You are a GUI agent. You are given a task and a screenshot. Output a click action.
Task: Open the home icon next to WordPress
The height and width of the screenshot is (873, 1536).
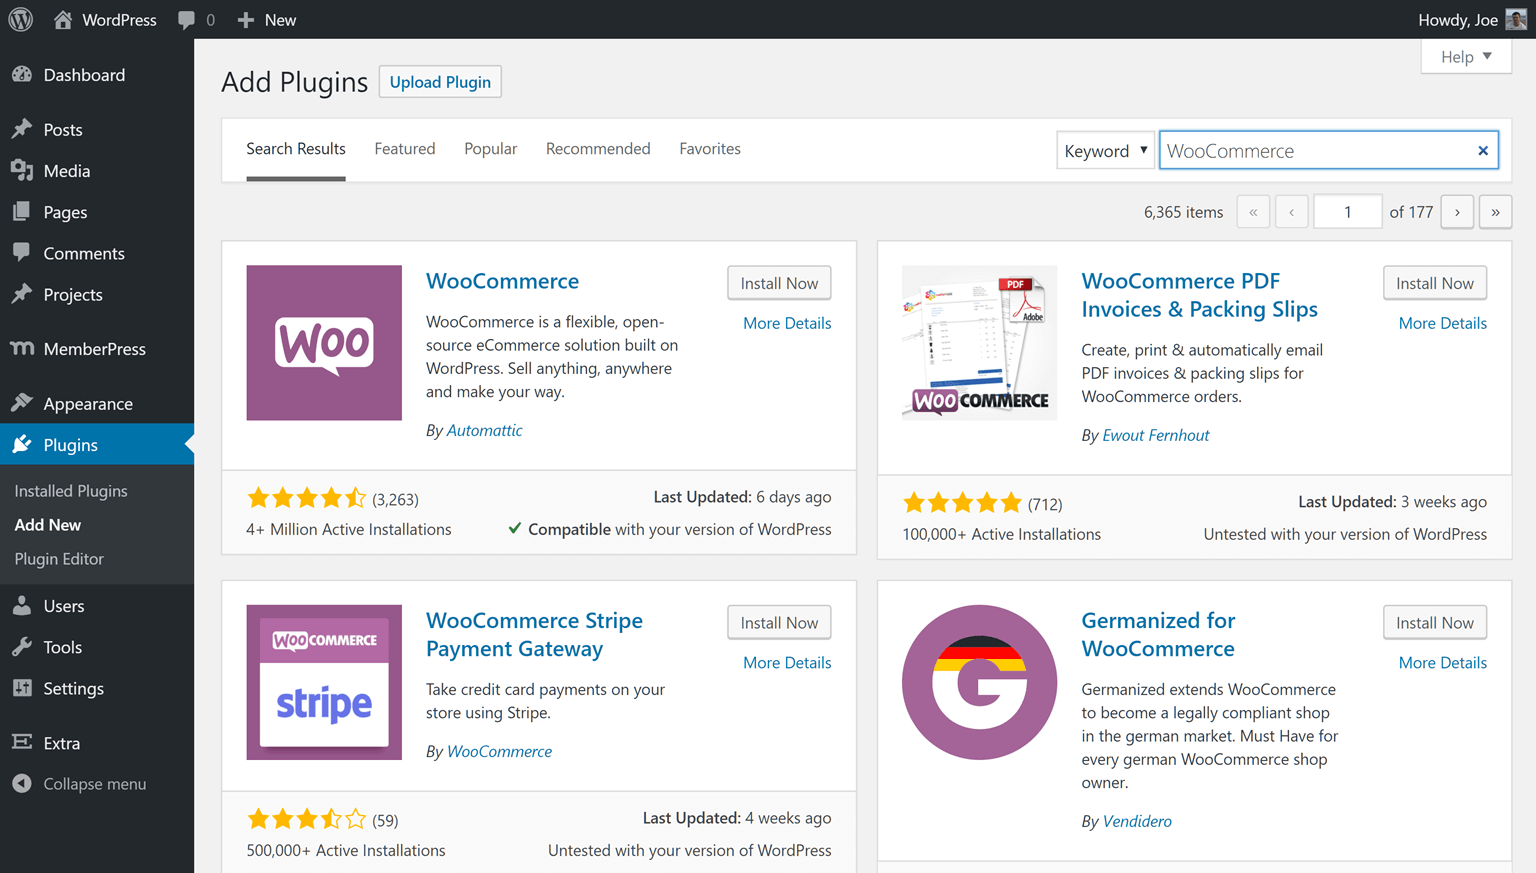point(63,19)
